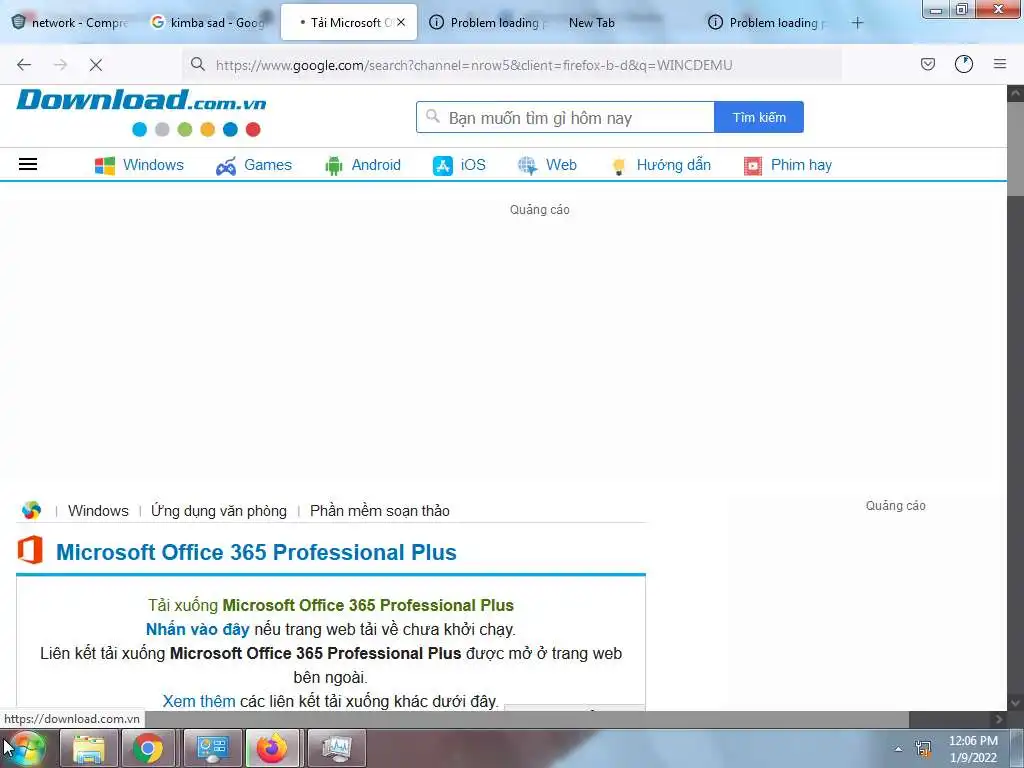Viewport: 1024px width, 768px height.
Task: Click the Firefox taskbar icon
Action: pos(272,748)
